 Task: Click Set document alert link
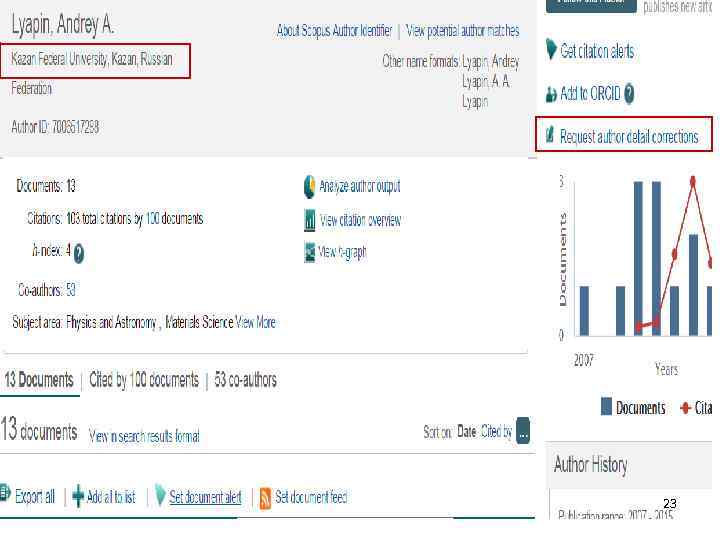tap(205, 497)
